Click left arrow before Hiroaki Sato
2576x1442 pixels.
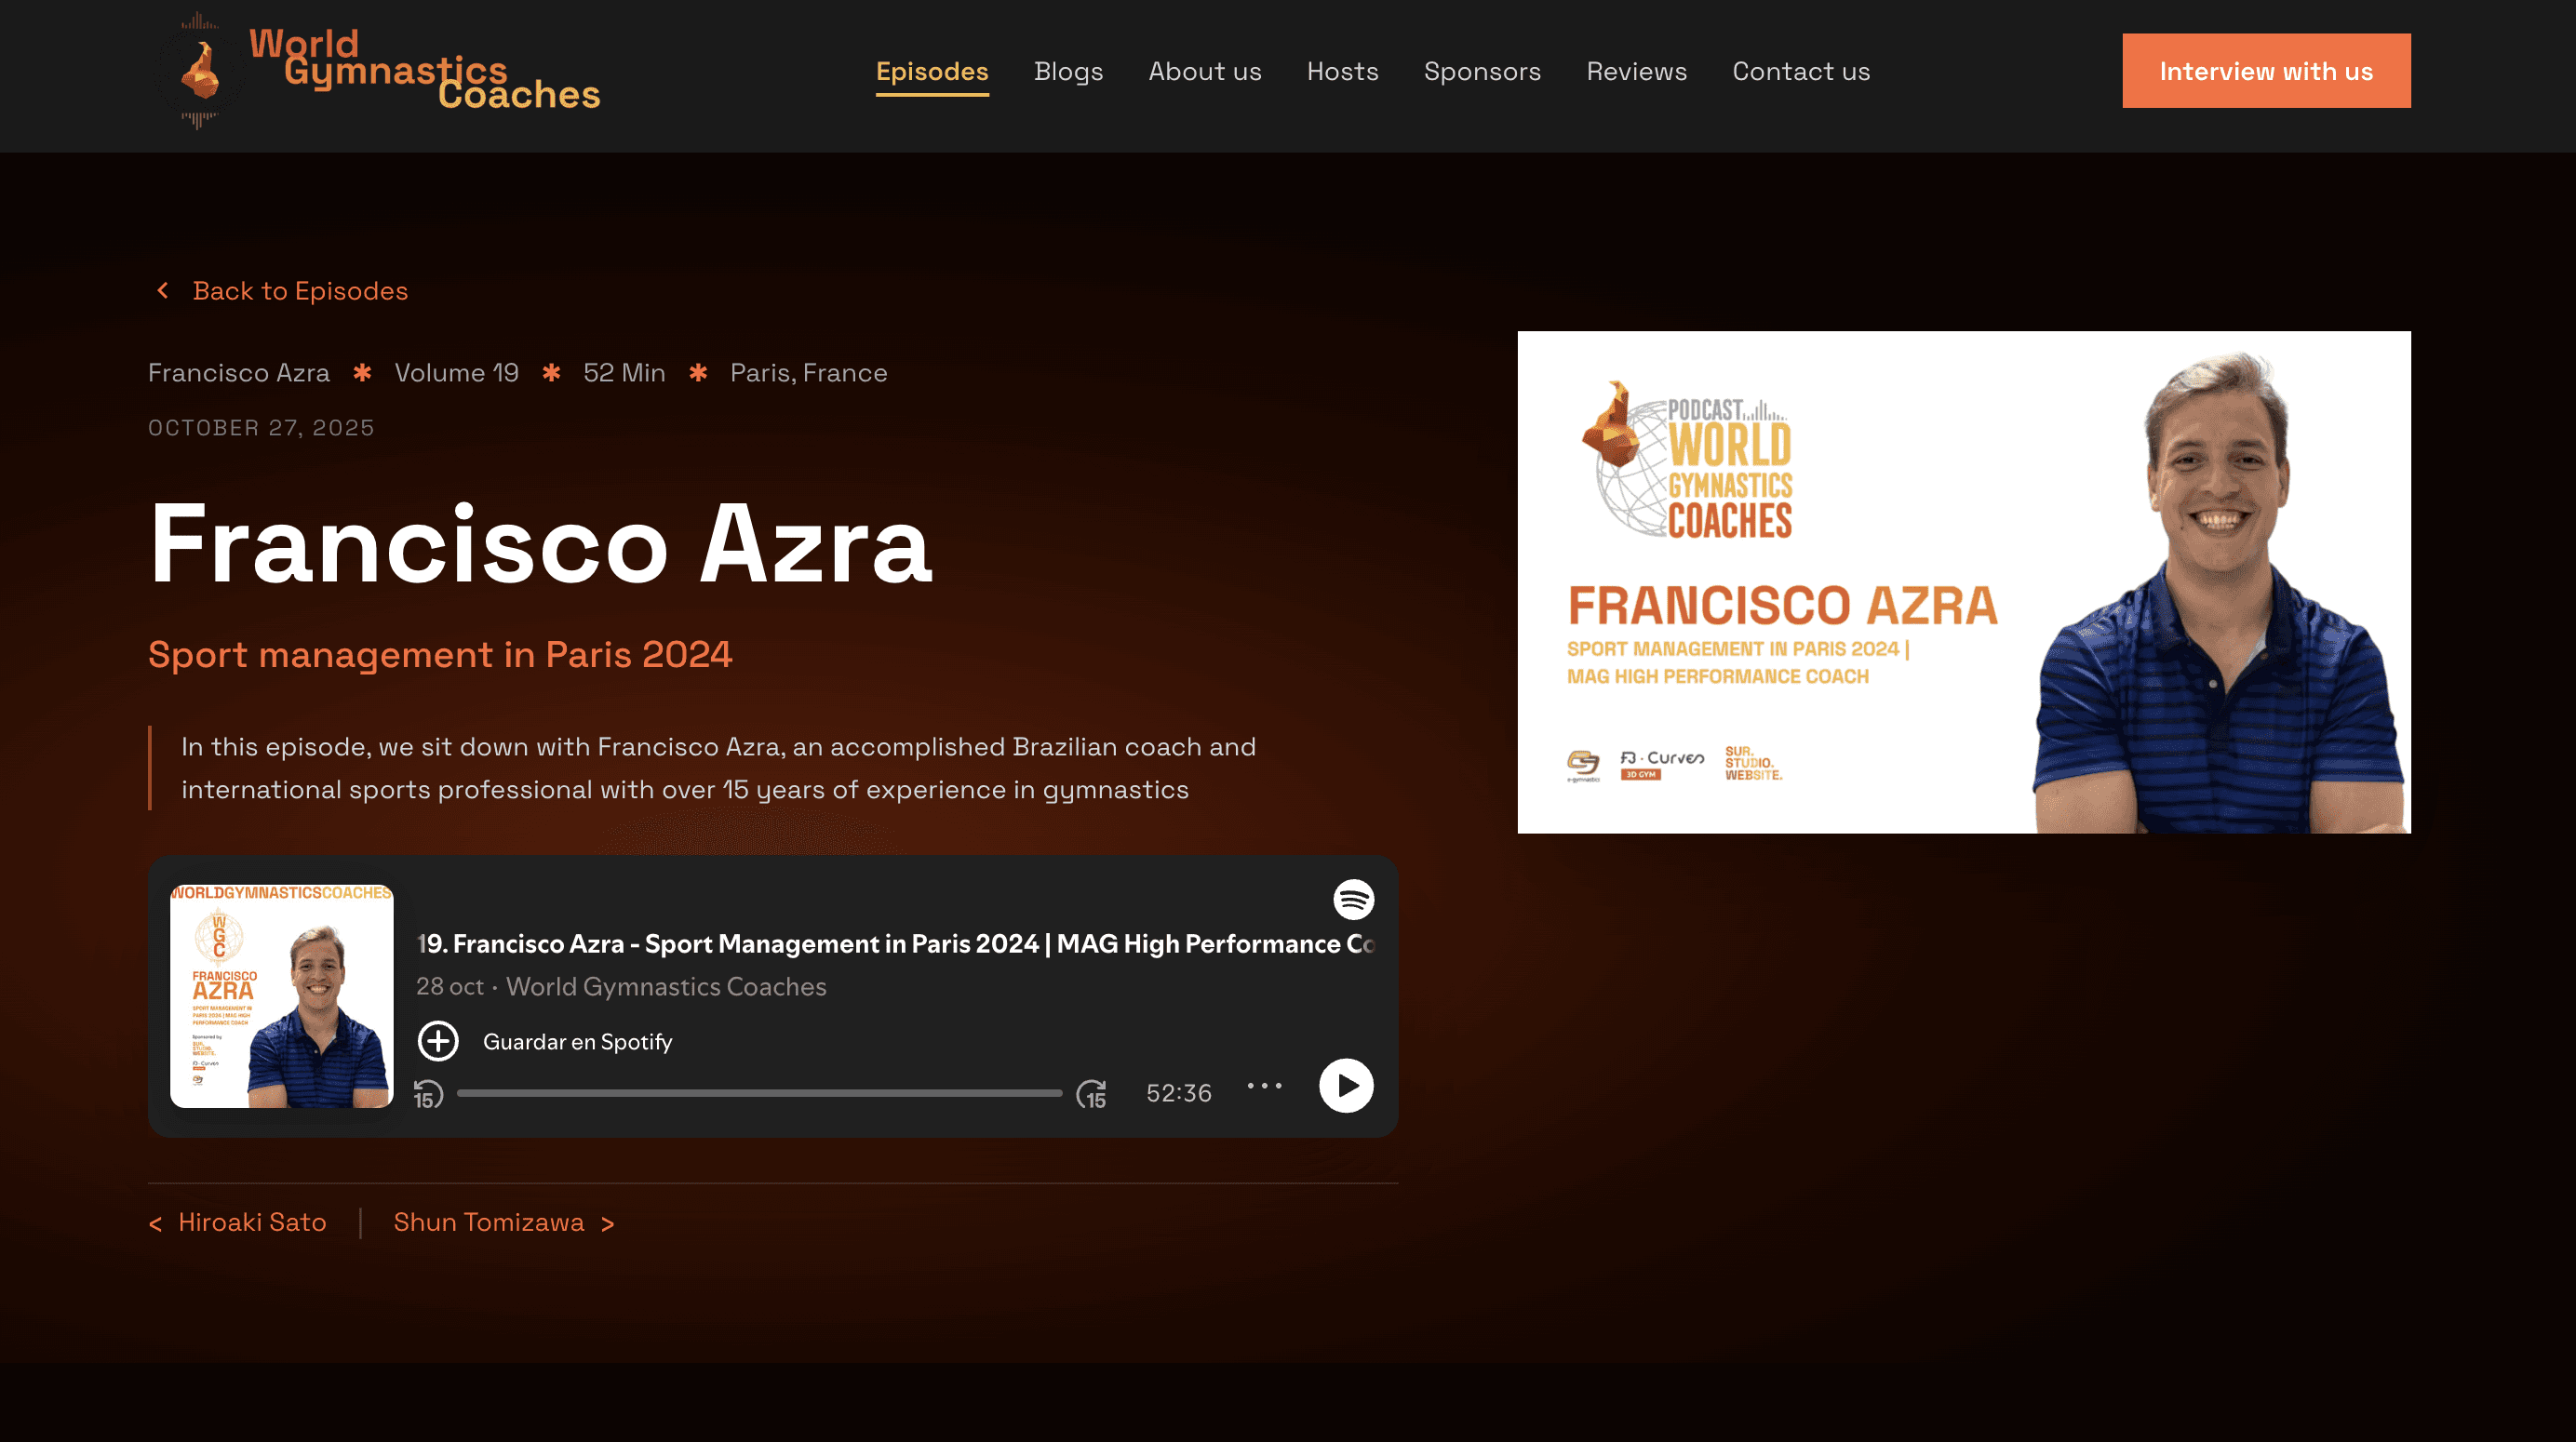coord(155,1224)
